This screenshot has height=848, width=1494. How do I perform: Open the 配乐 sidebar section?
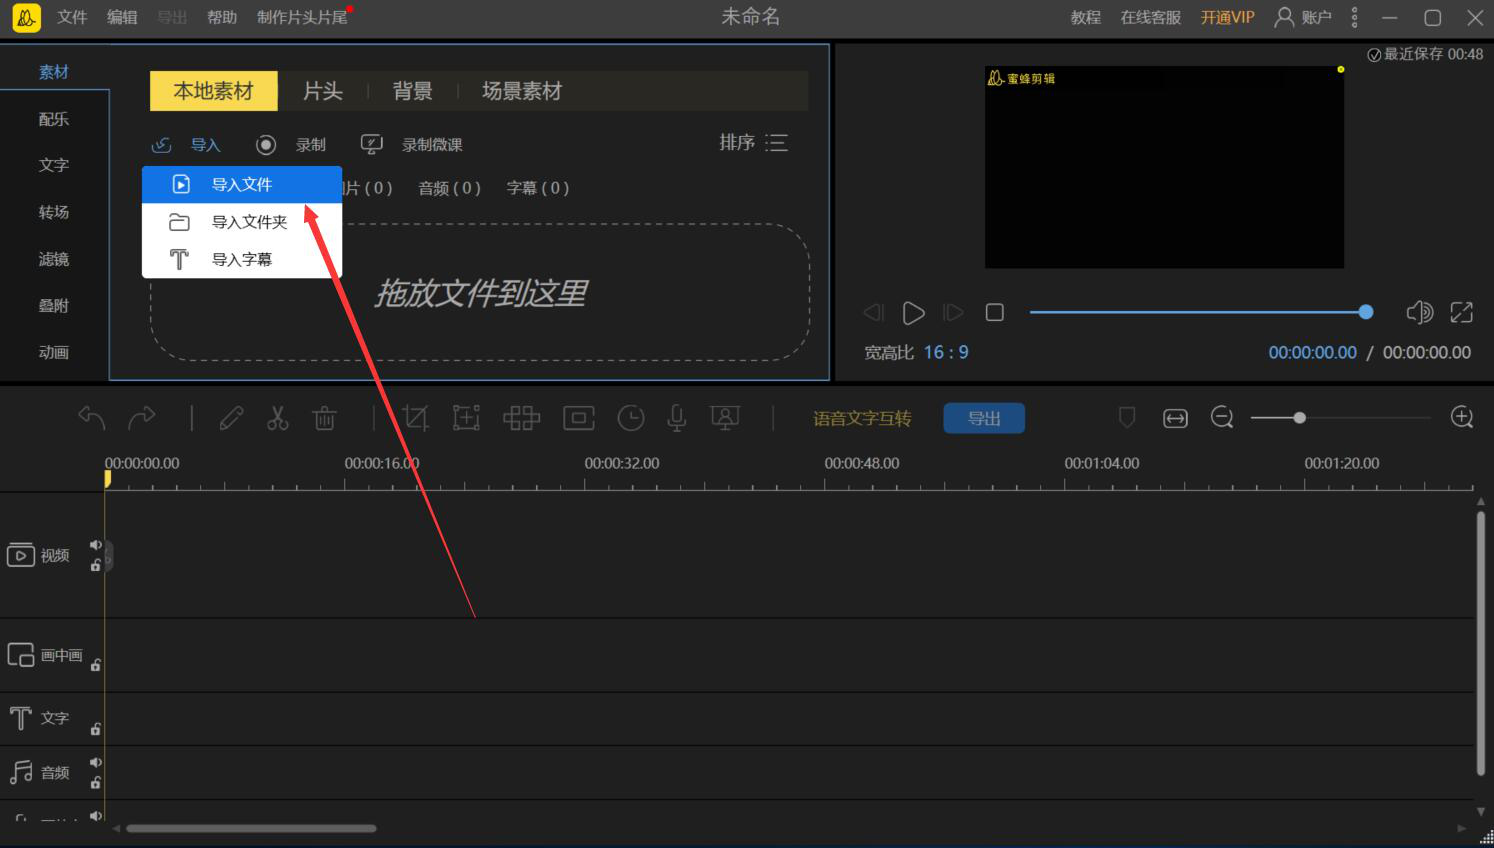[x=54, y=119]
